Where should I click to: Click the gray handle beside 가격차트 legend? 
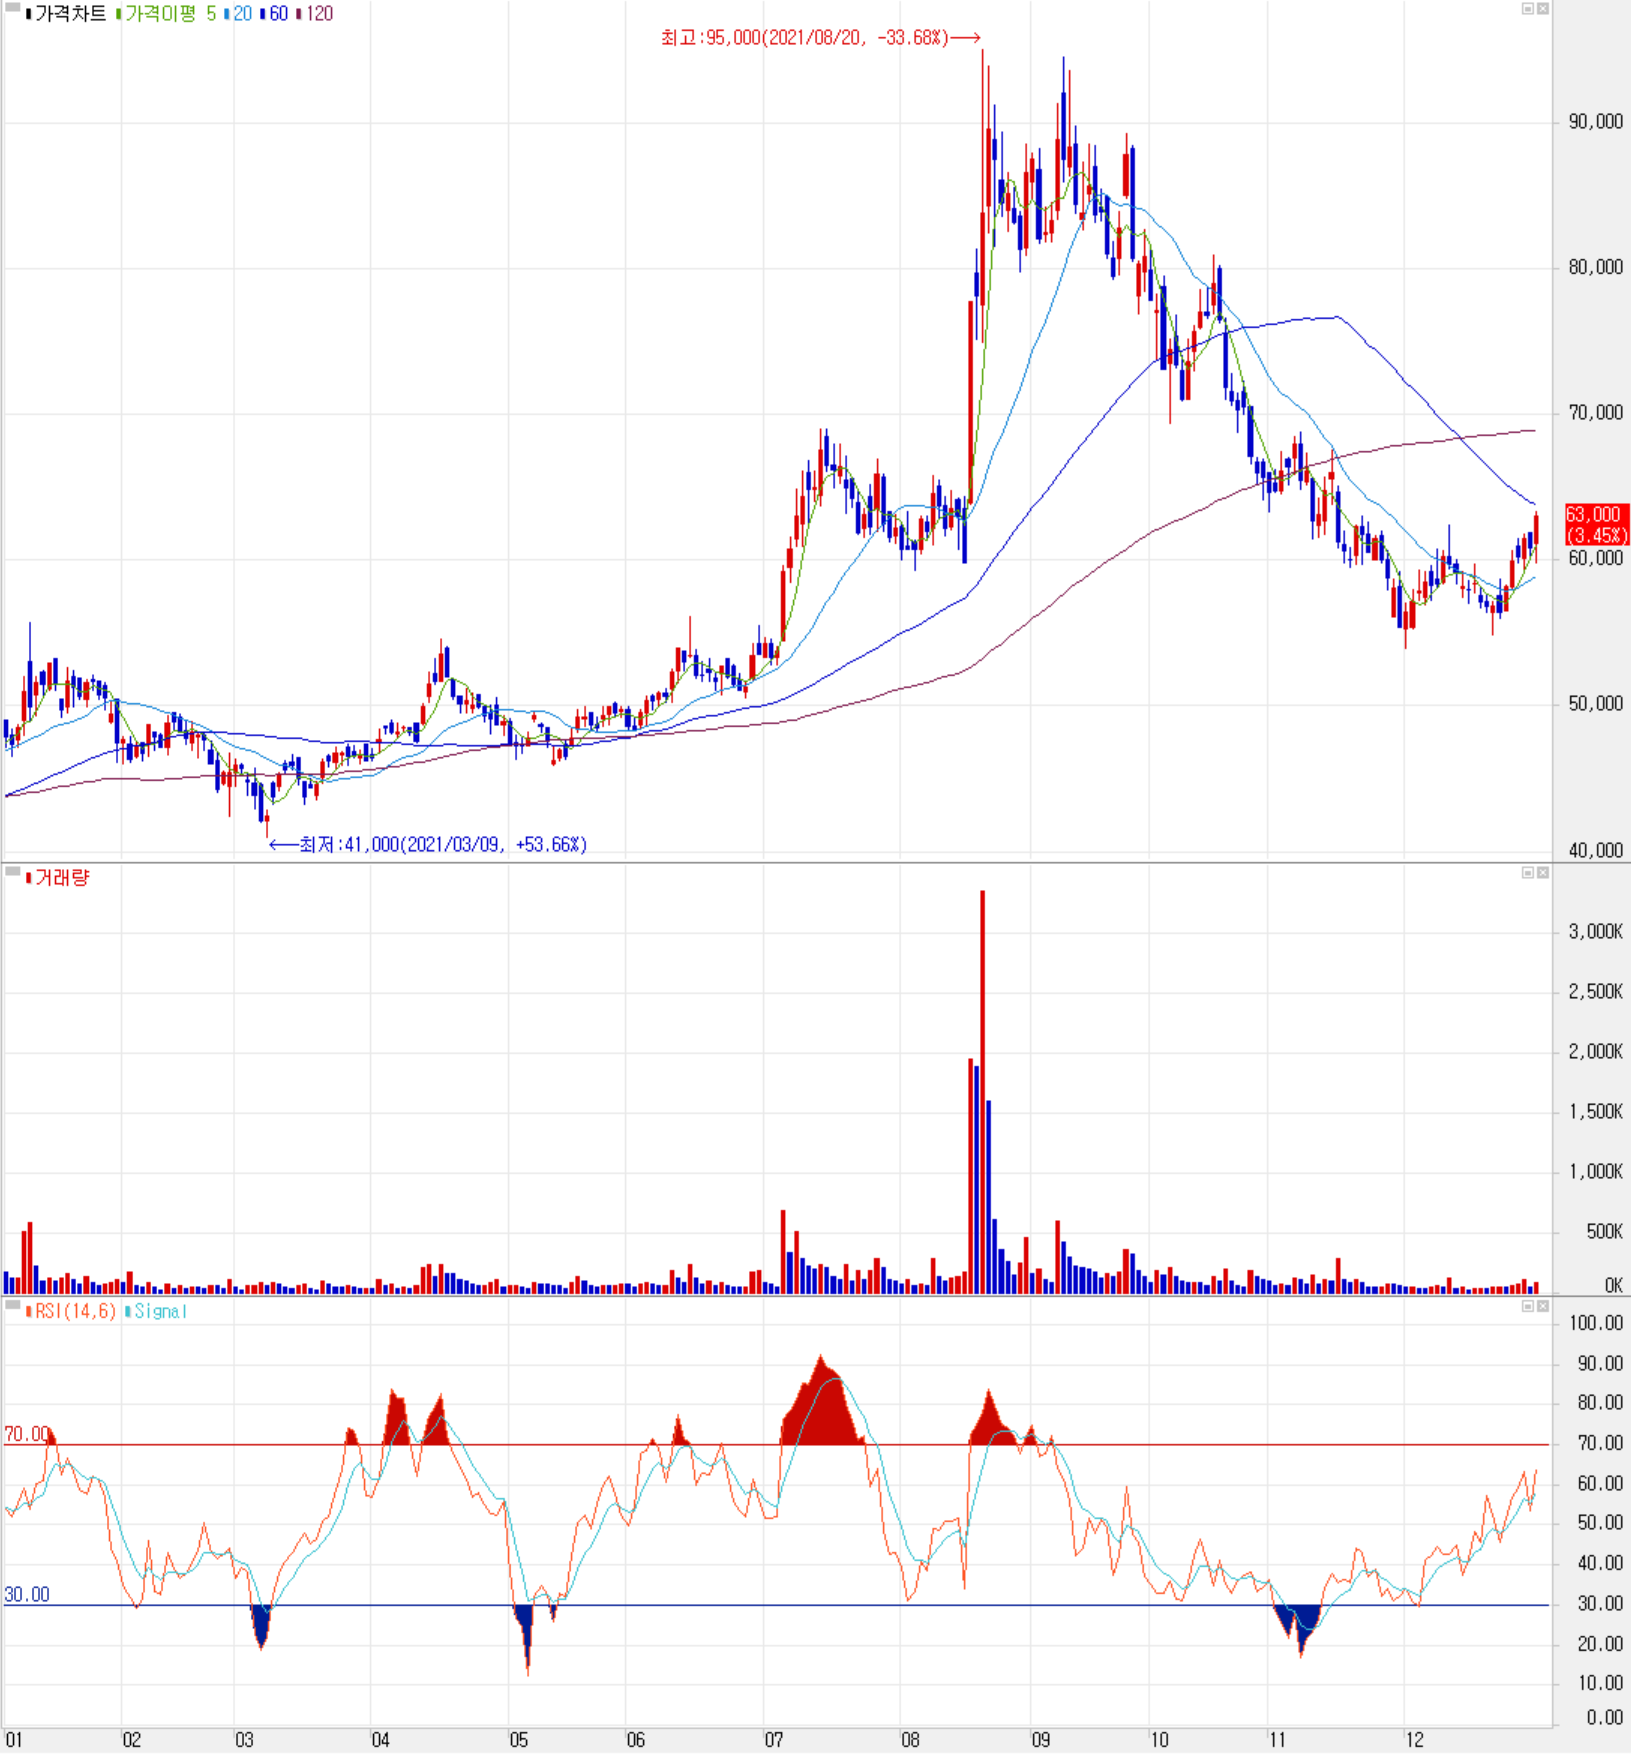pyautogui.click(x=13, y=9)
